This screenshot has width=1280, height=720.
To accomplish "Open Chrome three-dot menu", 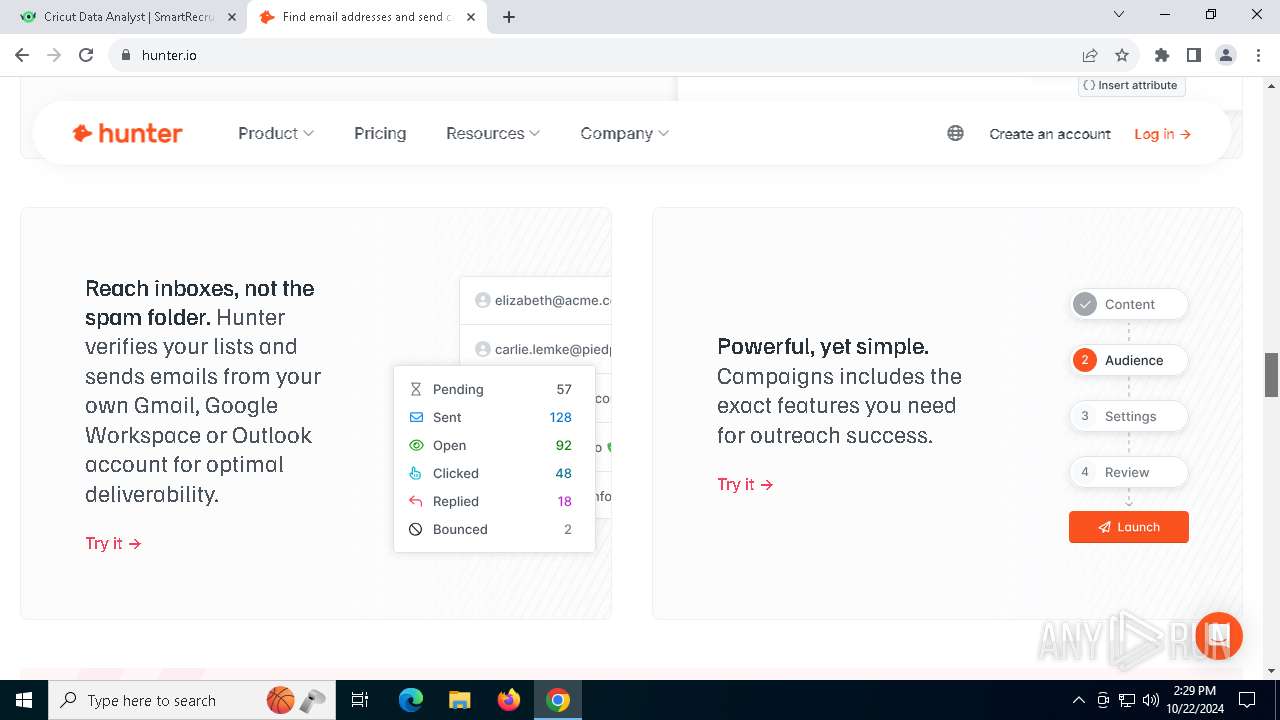I will tap(1258, 55).
